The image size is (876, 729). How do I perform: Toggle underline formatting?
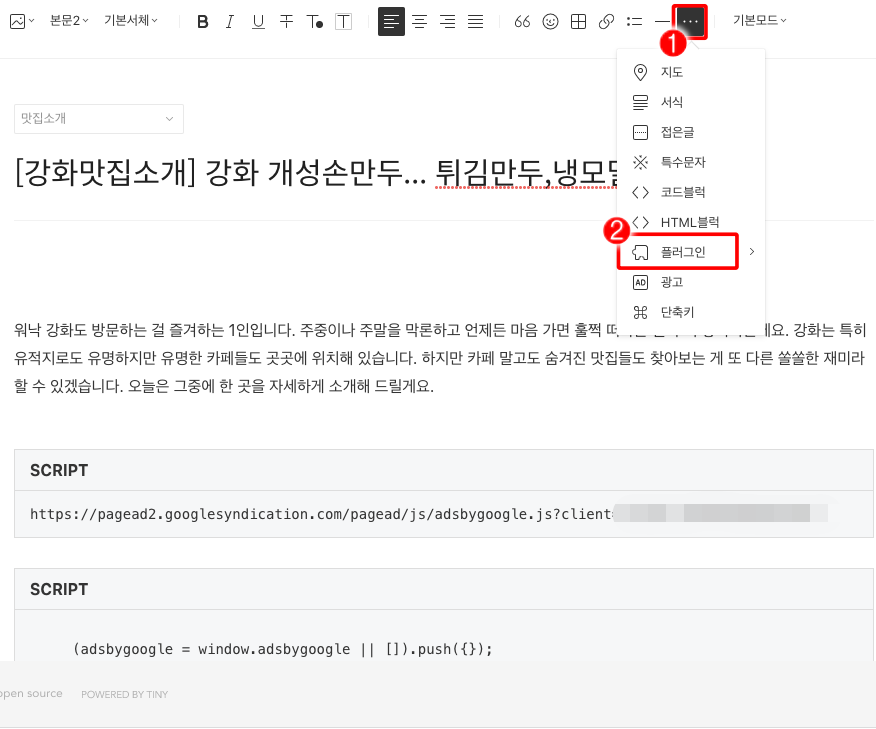coord(258,20)
